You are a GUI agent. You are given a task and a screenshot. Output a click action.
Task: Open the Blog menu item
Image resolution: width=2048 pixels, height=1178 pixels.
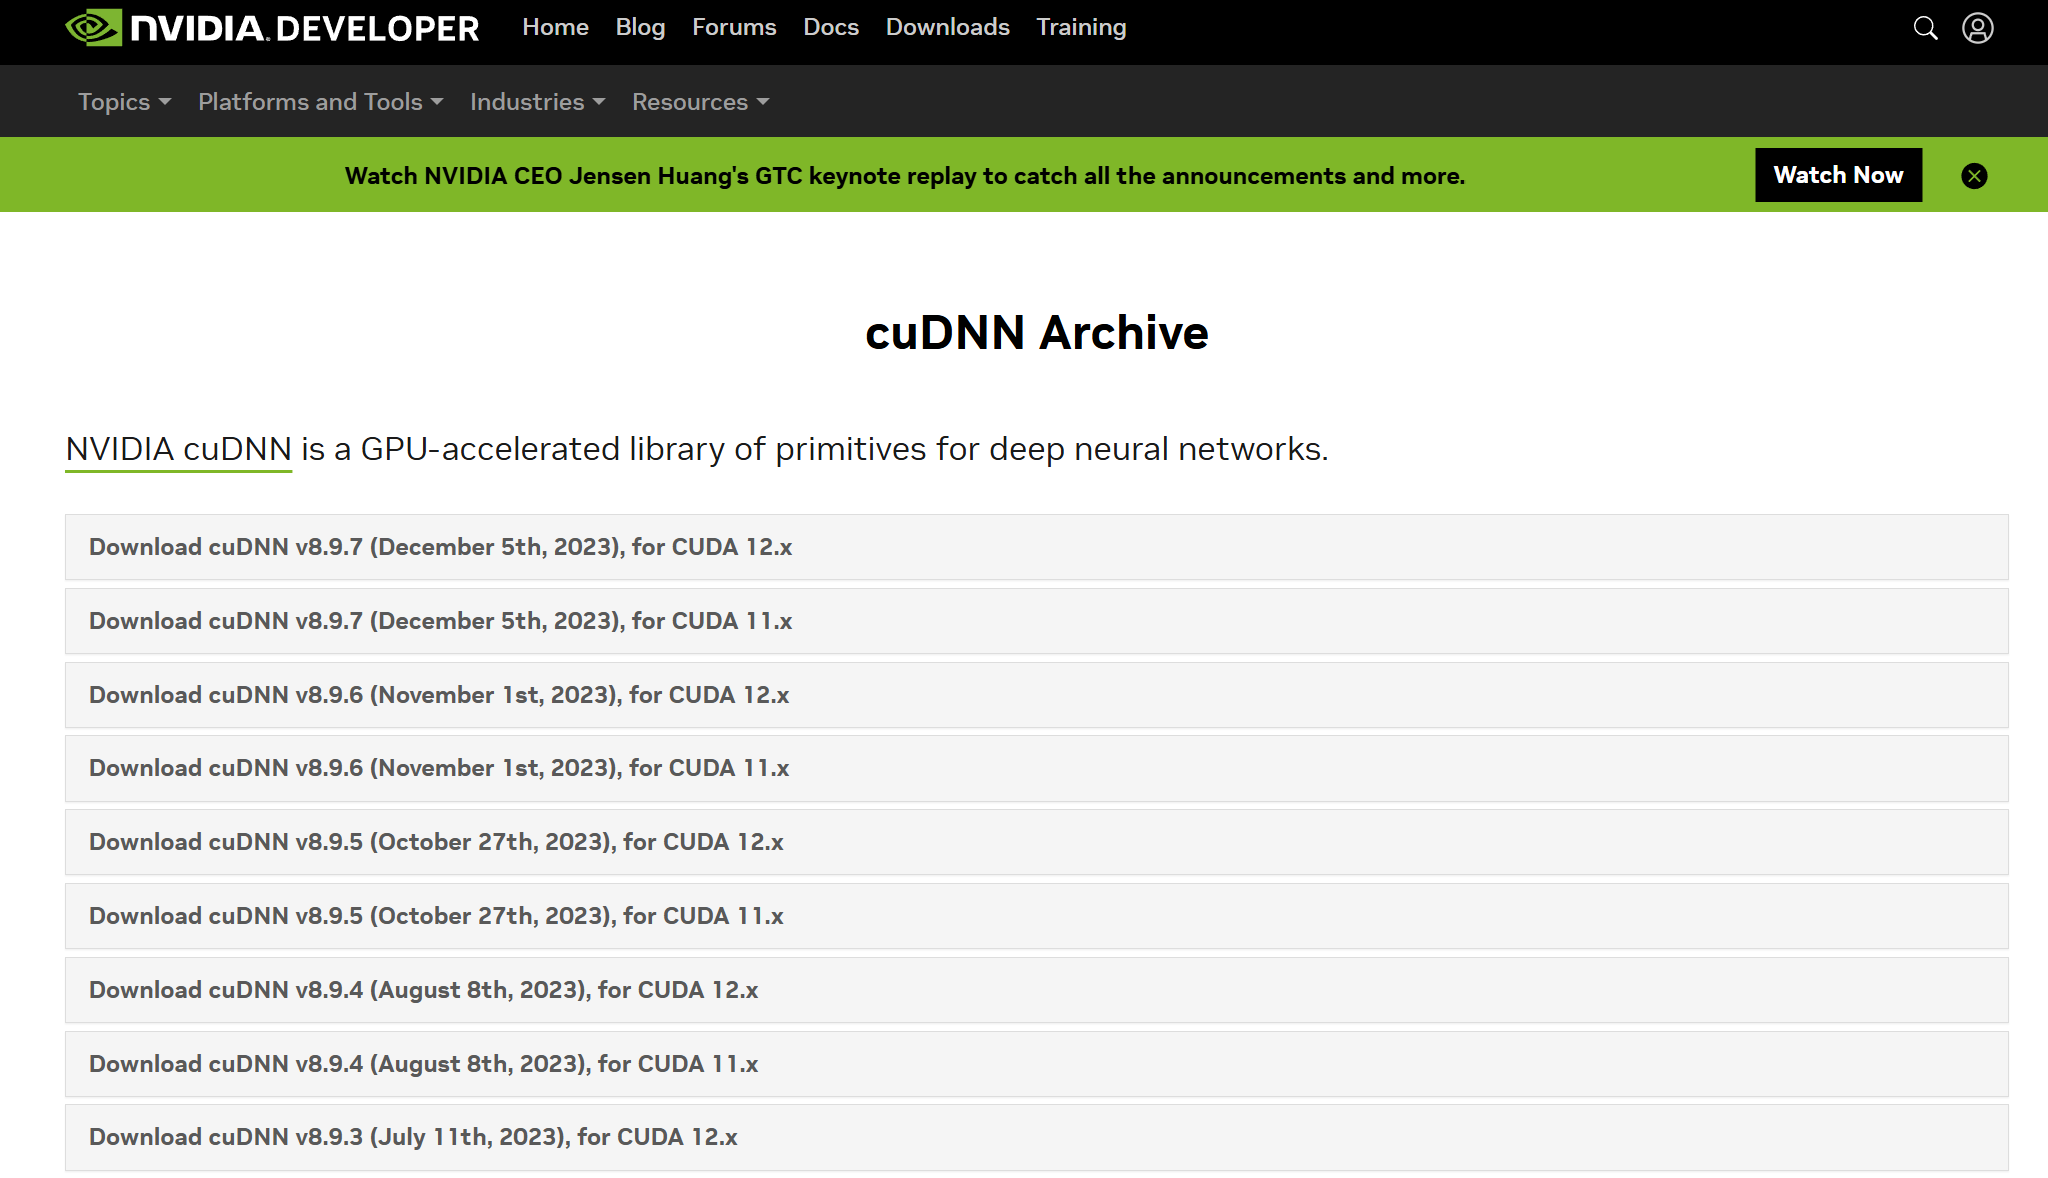point(640,28)
